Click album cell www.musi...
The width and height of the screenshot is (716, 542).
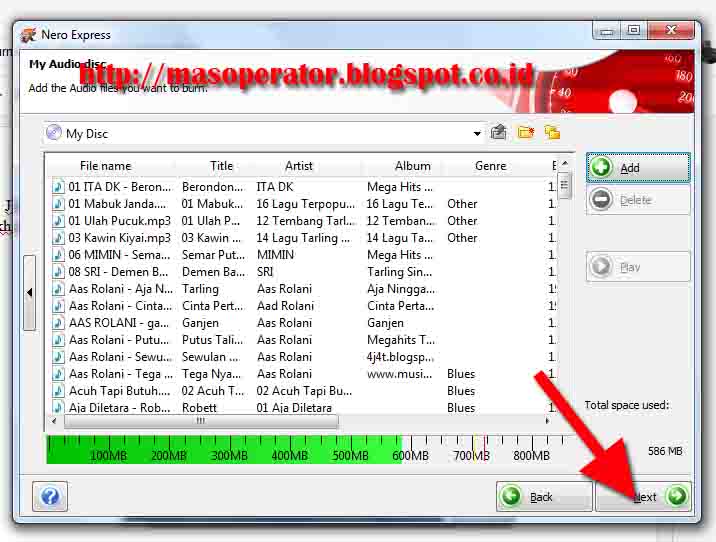(399, 374)
